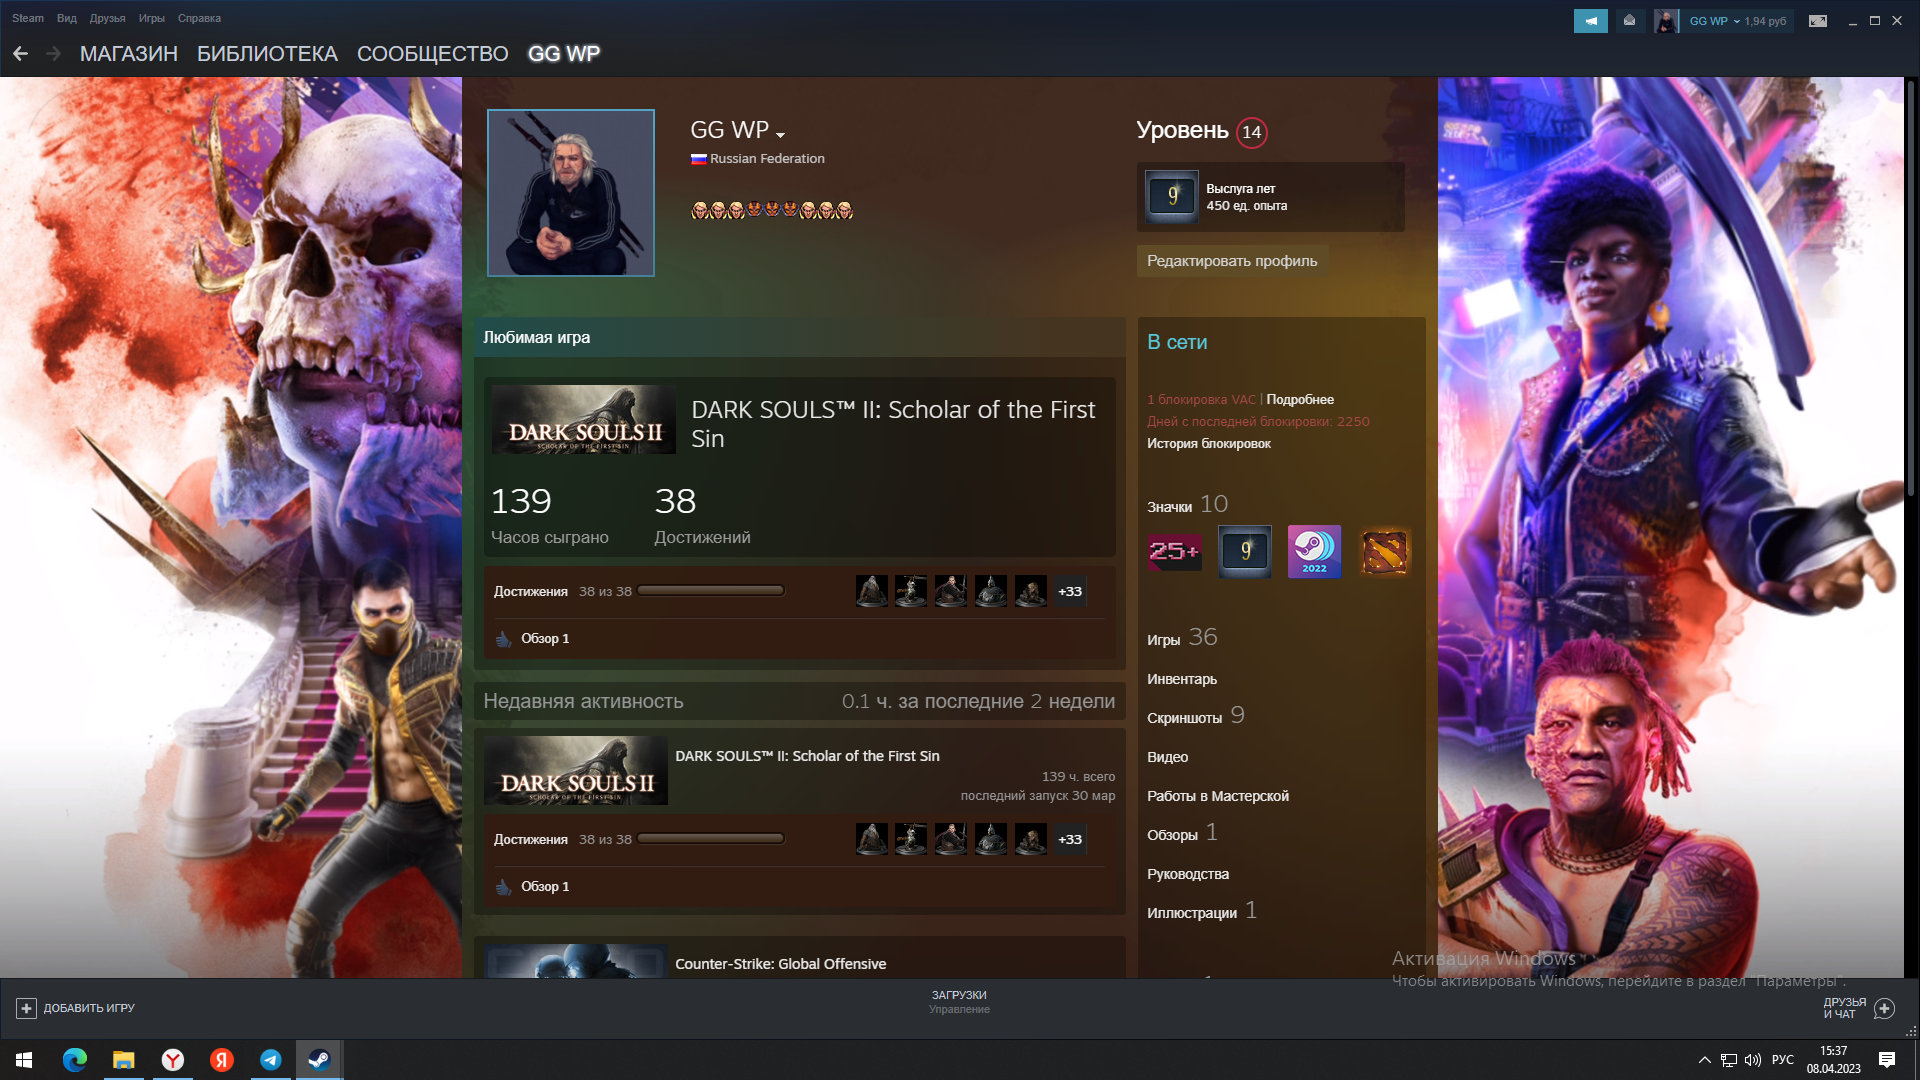
Task: Open the Видео link
Action: tap(1168, 757)
